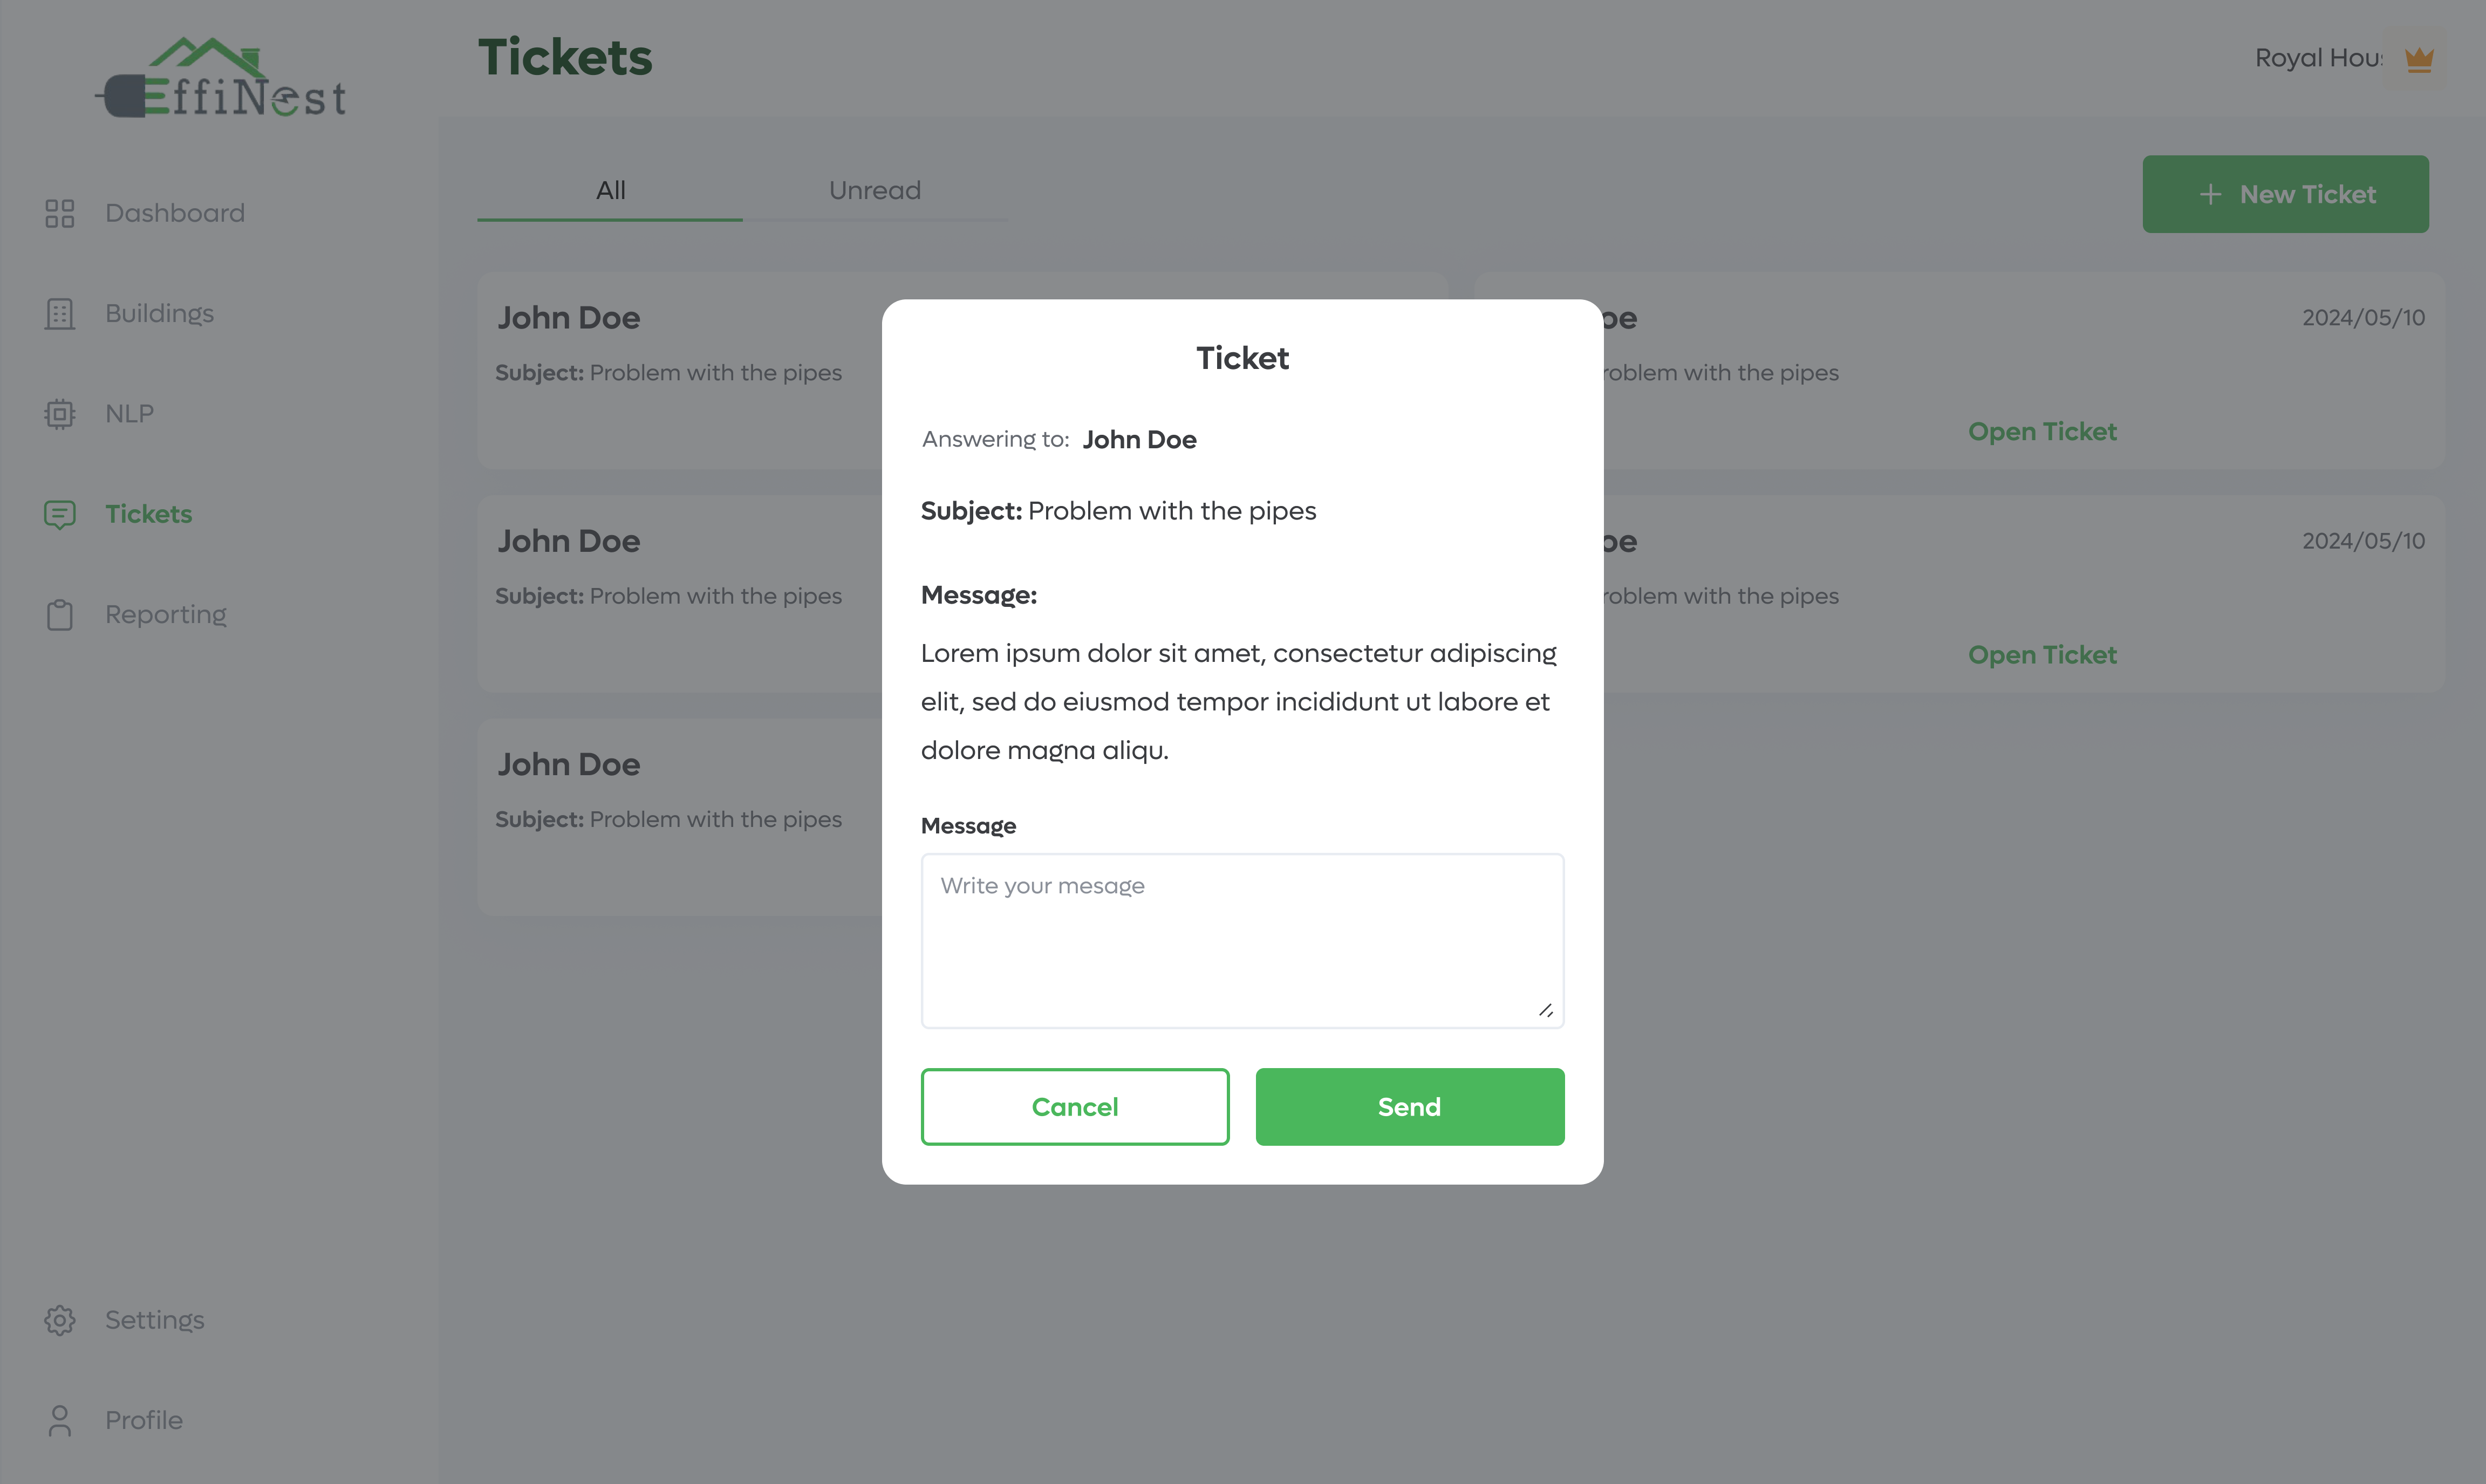
Task: Switch to the Unread tab
Action: tap(874, 191)
